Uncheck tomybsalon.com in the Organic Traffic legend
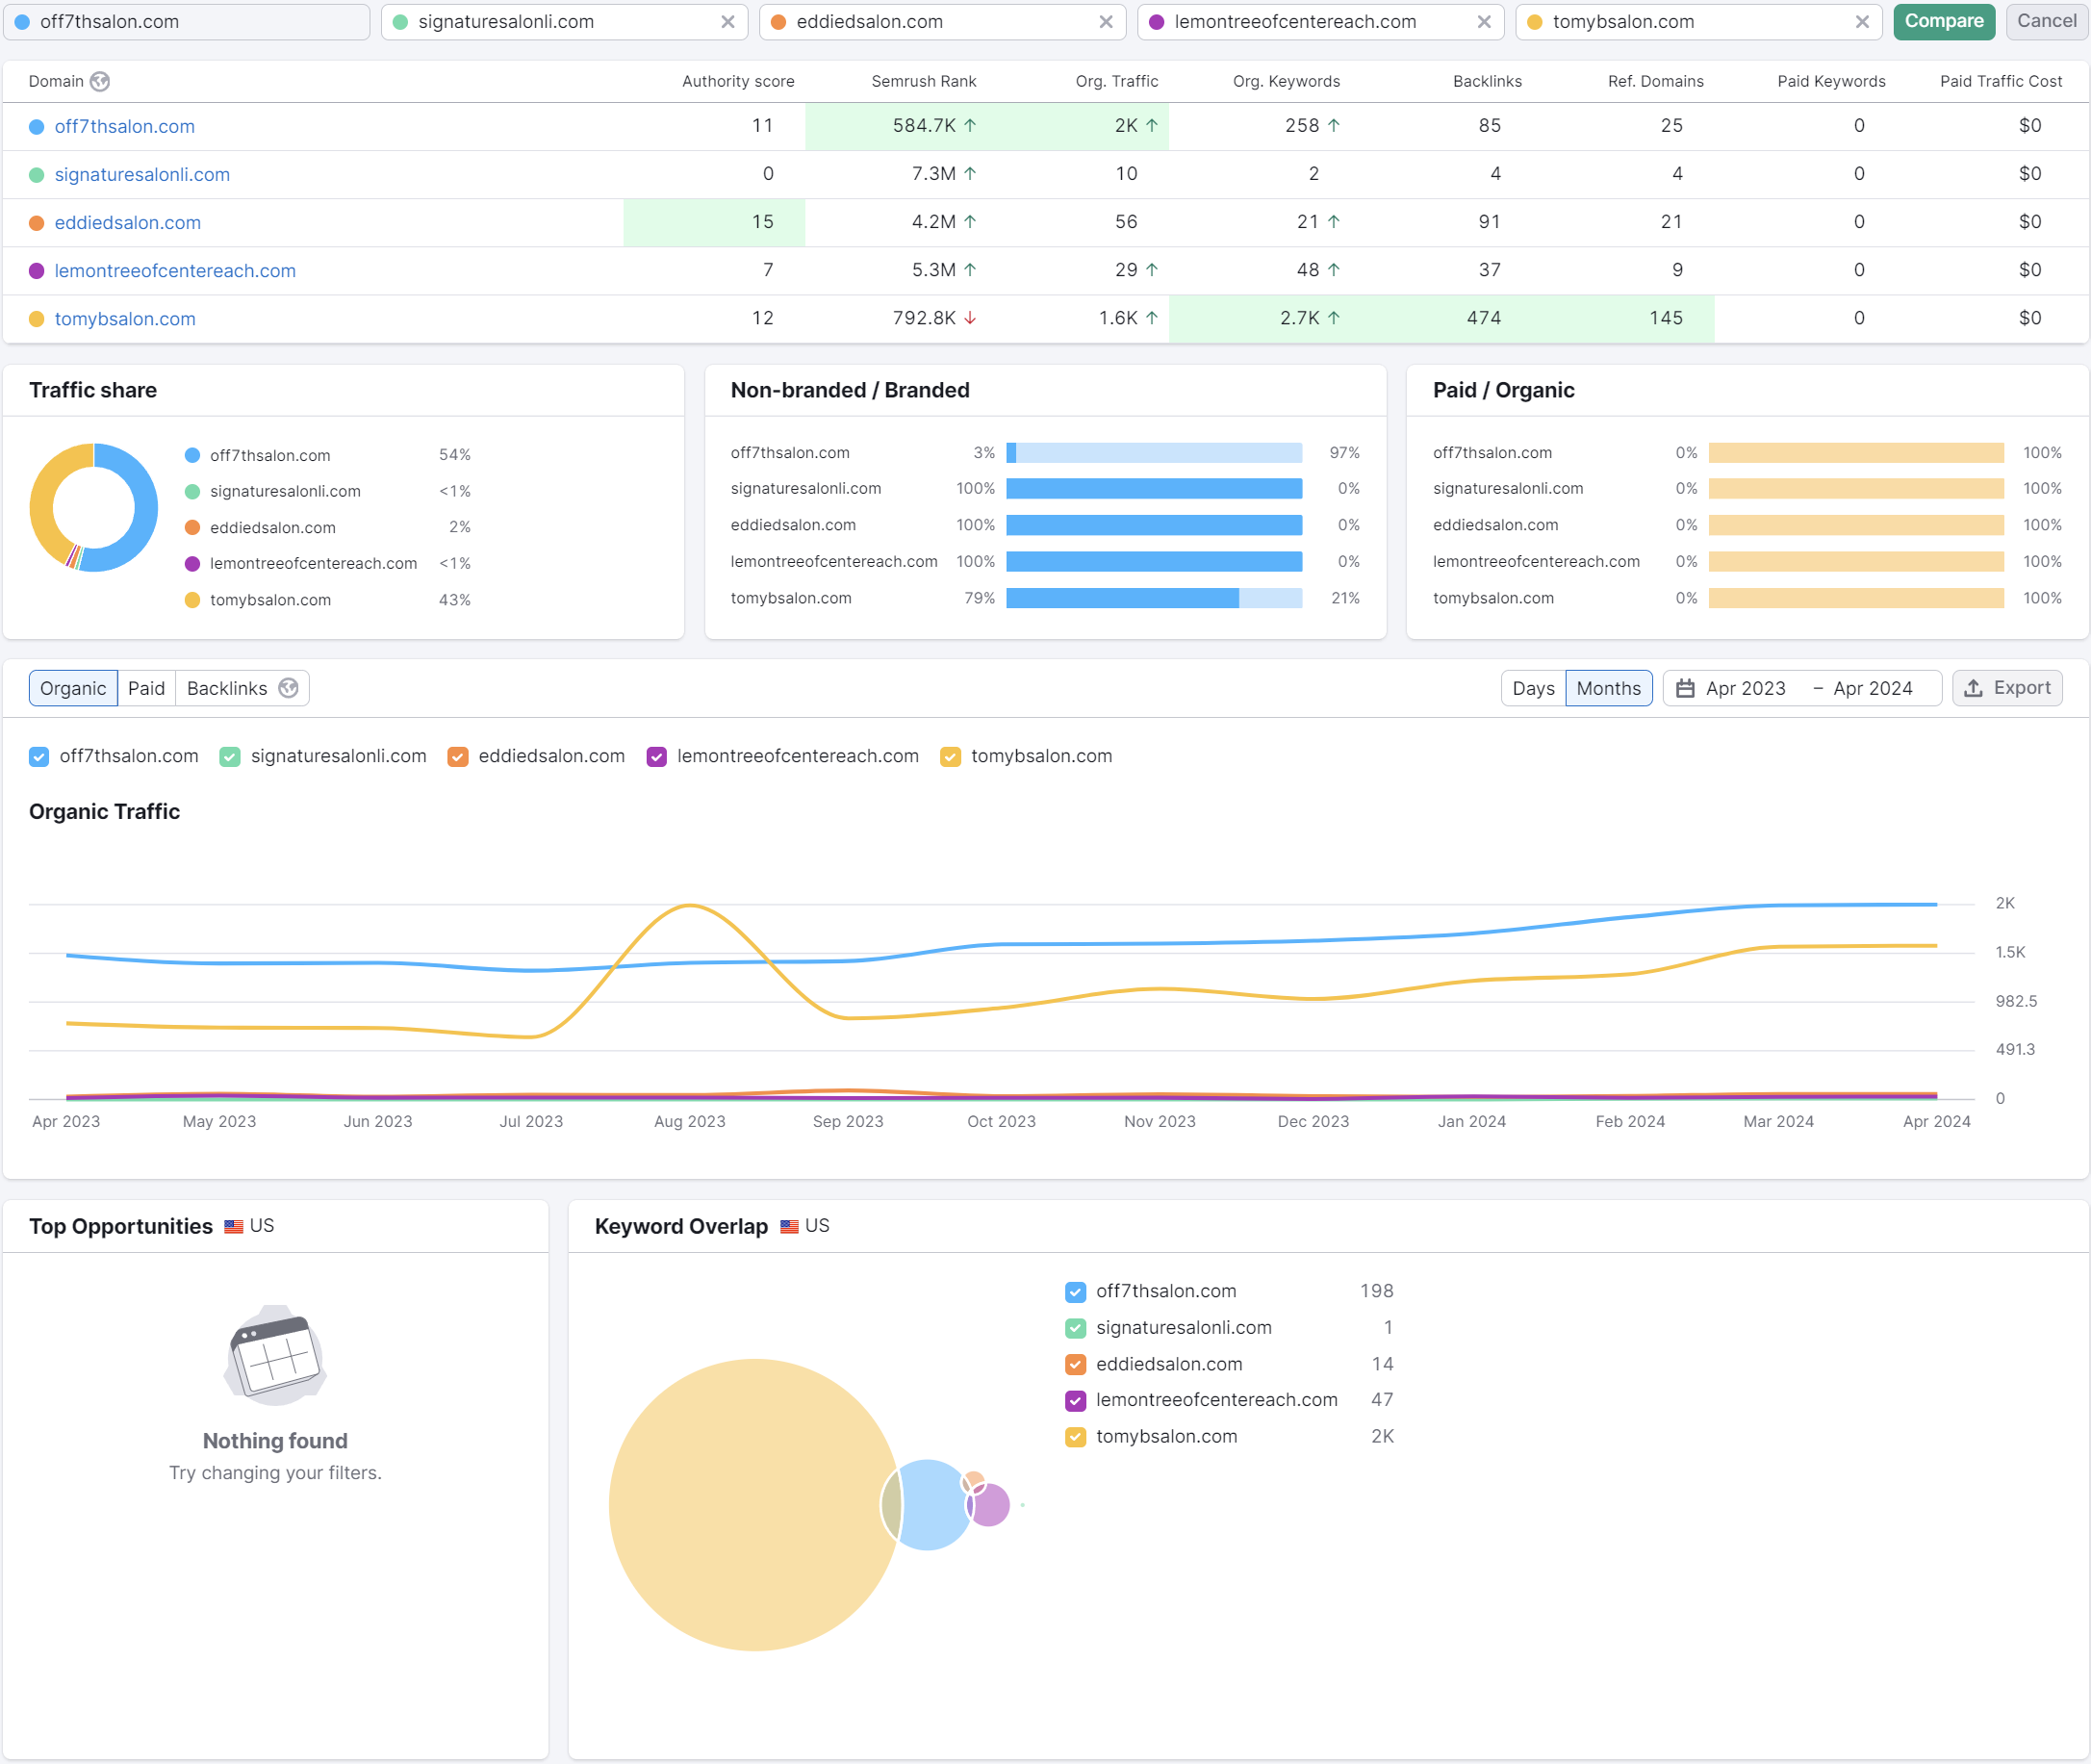This screenshot has height=1764, width=2091. pyautogui.click(x=951, y=757)
